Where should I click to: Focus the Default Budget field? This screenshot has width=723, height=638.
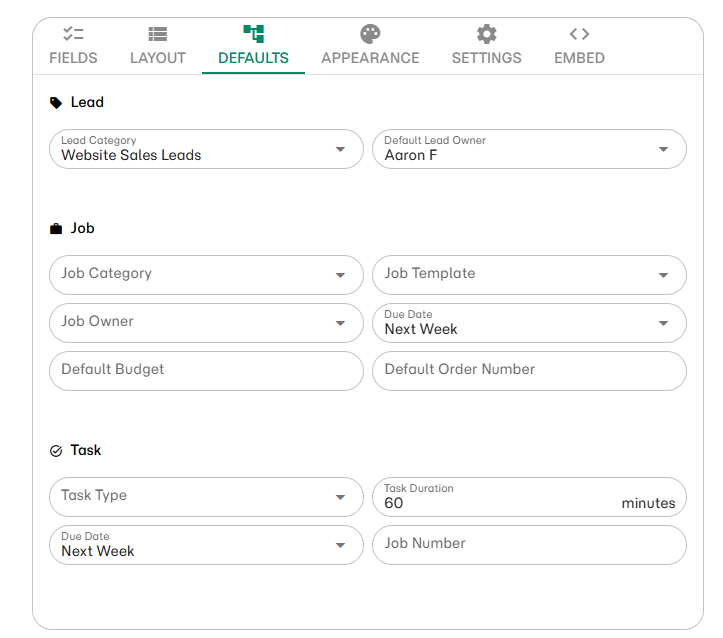206,371
